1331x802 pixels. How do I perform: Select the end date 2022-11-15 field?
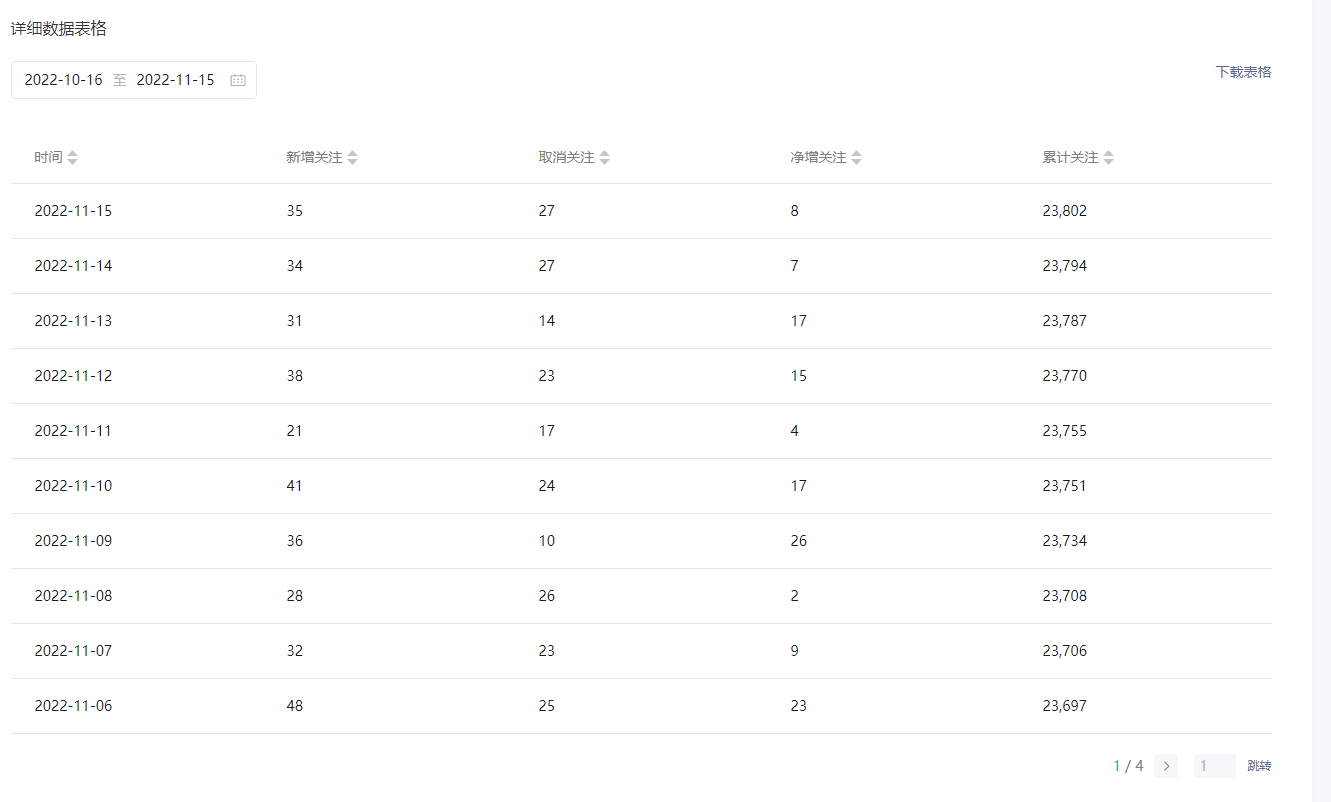[175, 80]
